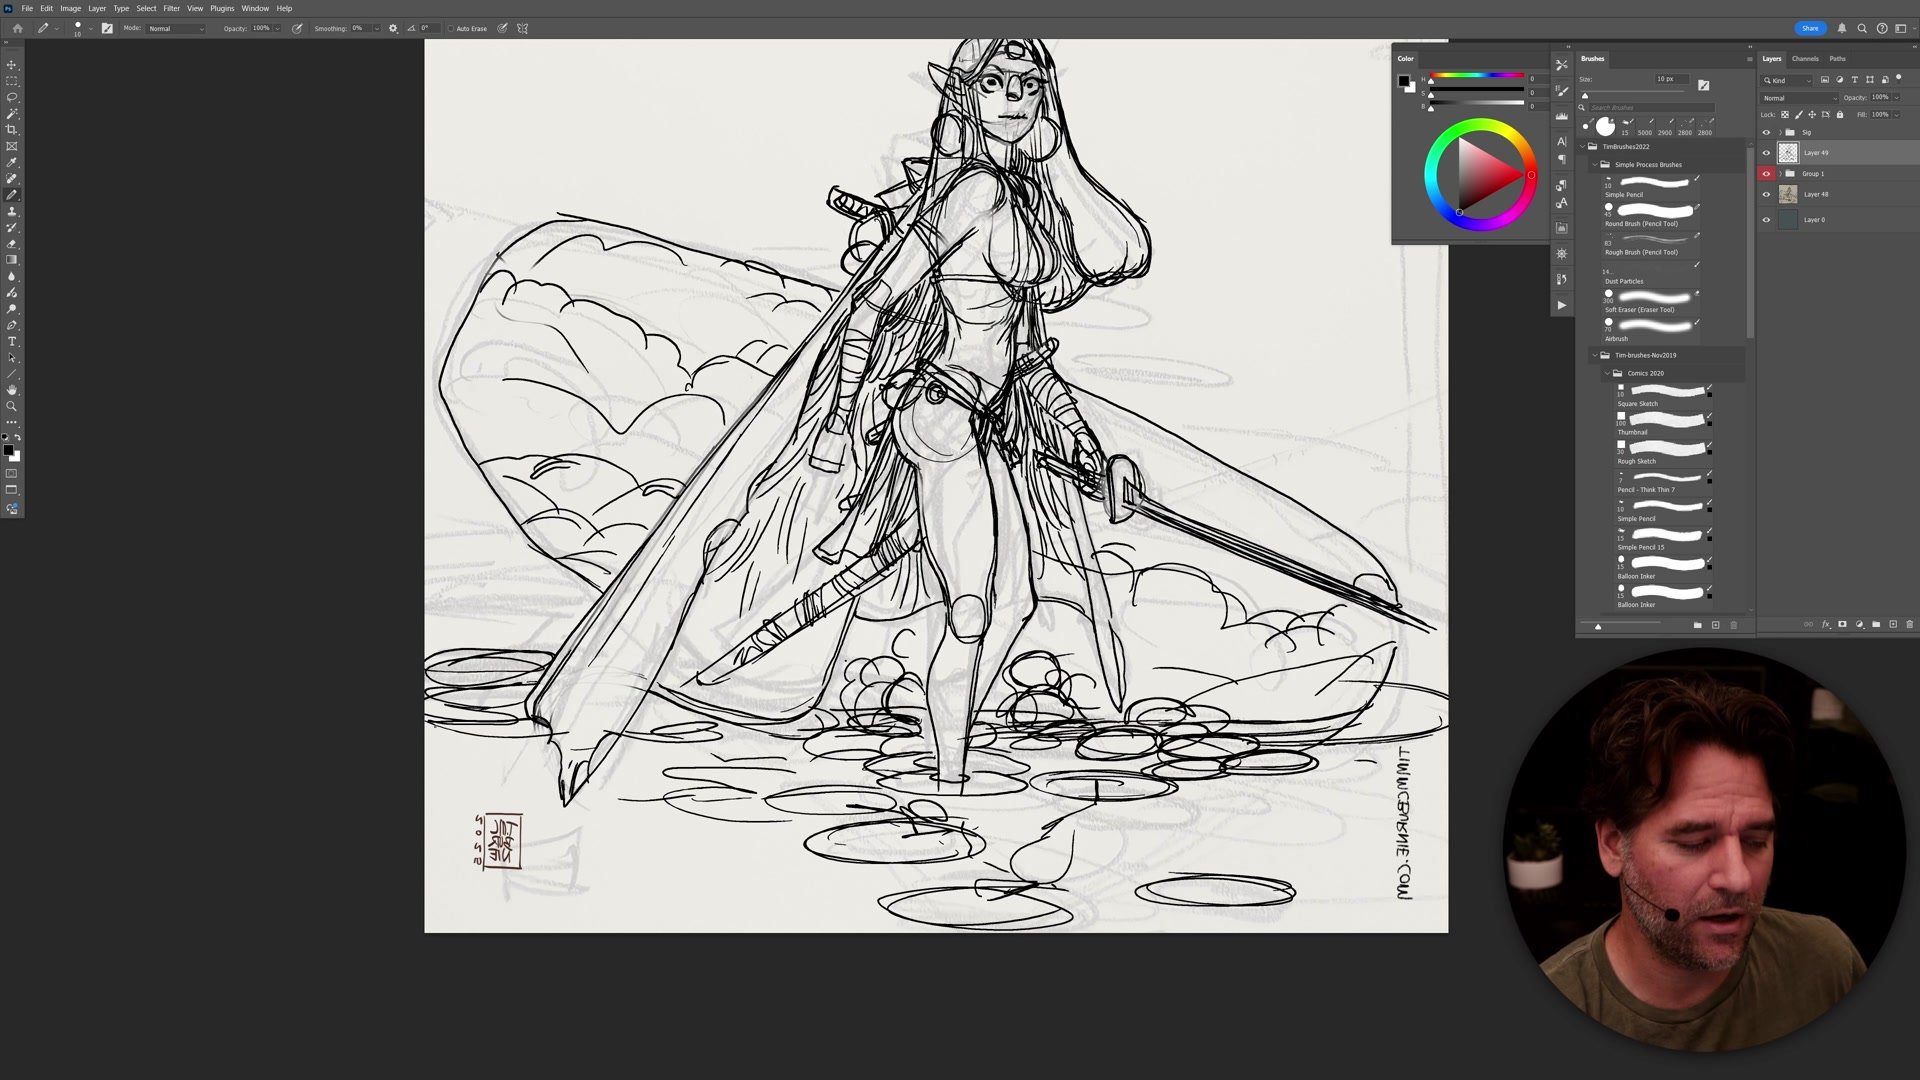Expand the Sig layer group
Image resolution: width=1920 pixels, height=1080 pixels.
click(x=1779, y=132)
